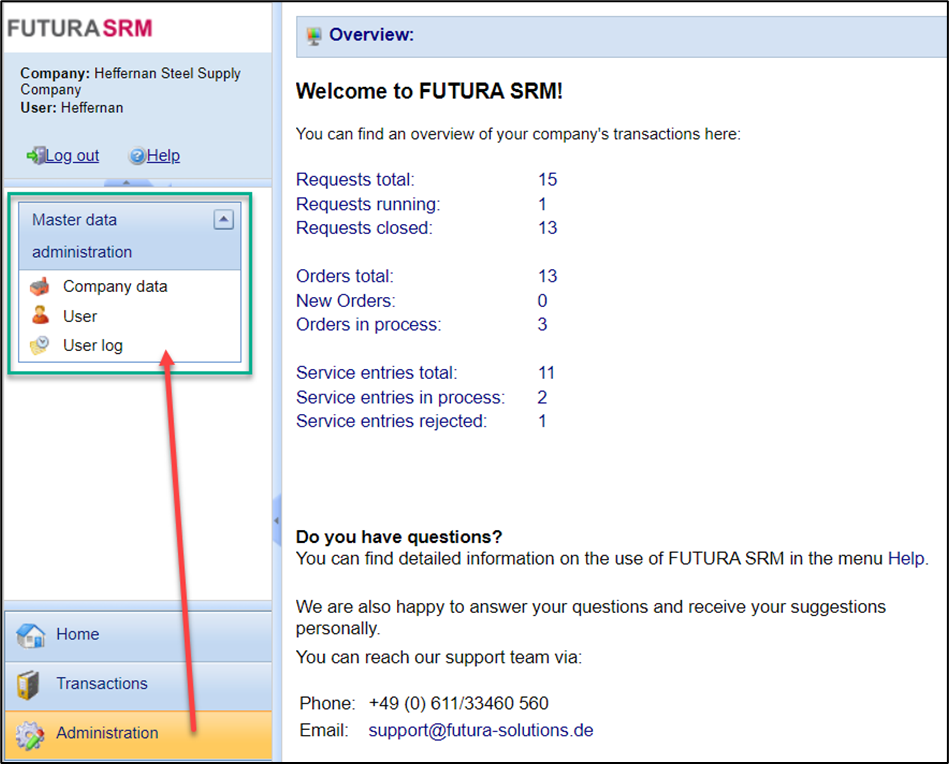Click the Log out link

(72, 156)
